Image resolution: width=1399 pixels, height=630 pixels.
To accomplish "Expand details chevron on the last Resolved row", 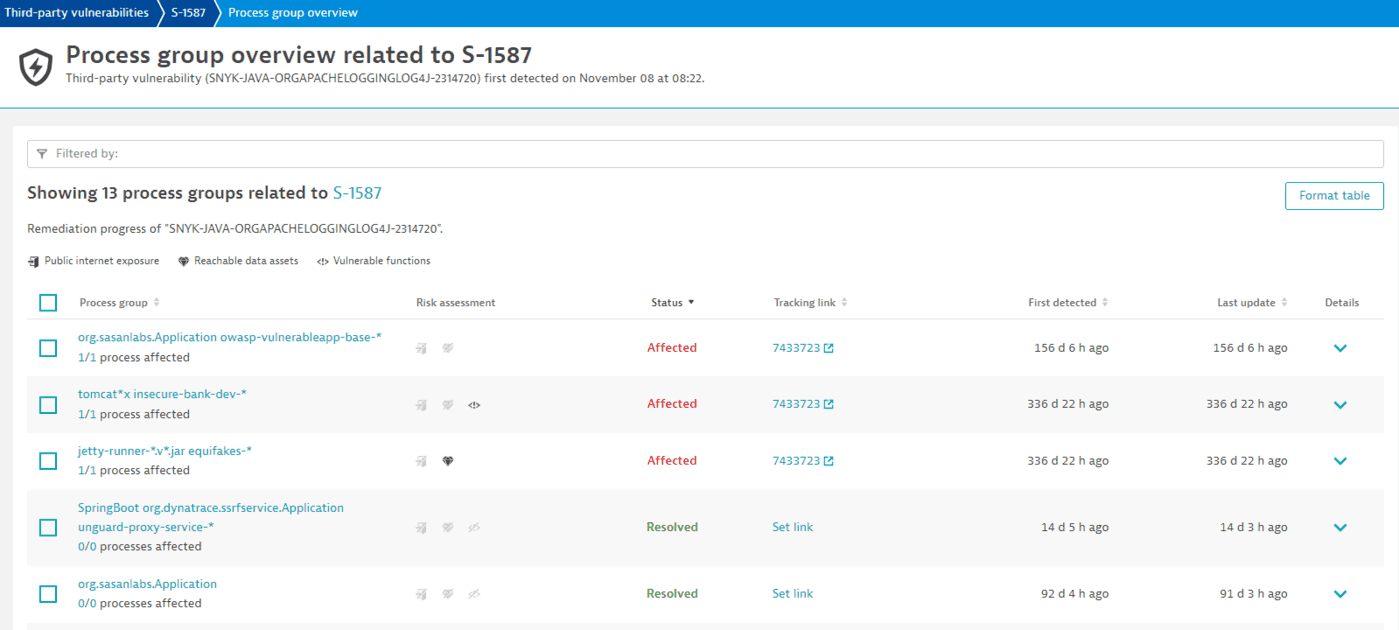I will click(1340, 593).
